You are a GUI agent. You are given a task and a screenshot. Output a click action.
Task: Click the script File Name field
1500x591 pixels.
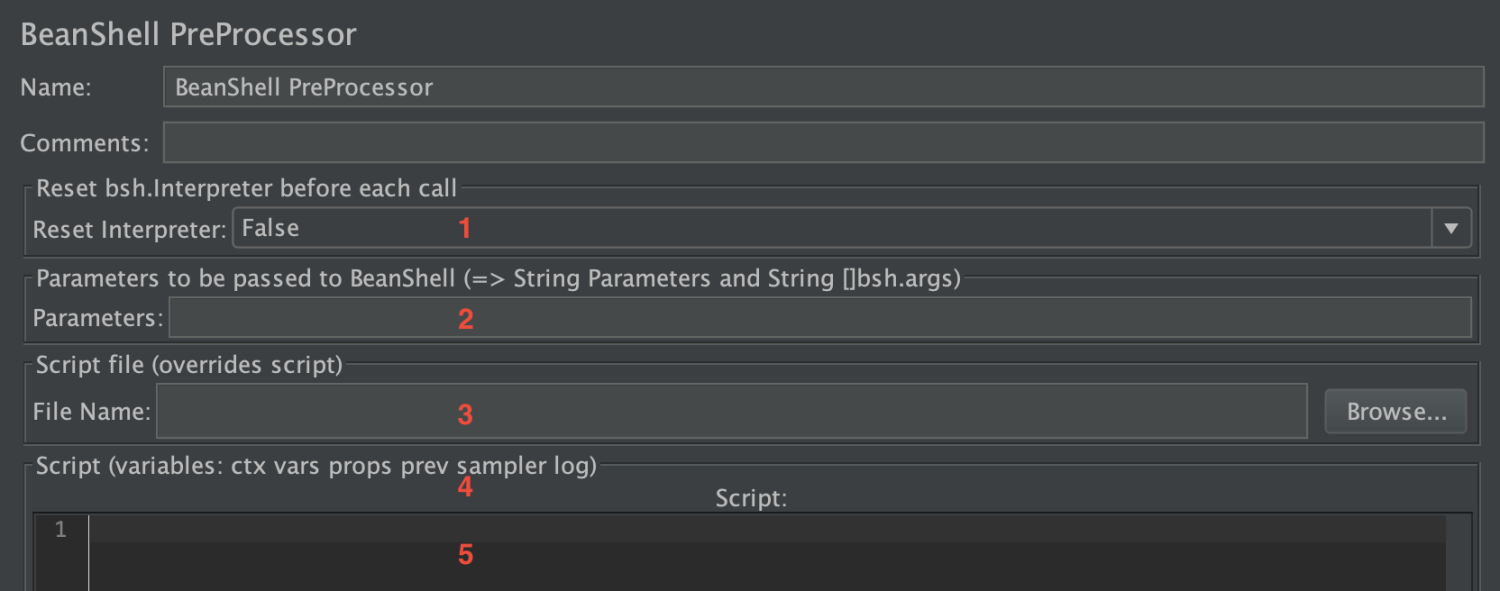pyautogui.click(x=730, y=411)
